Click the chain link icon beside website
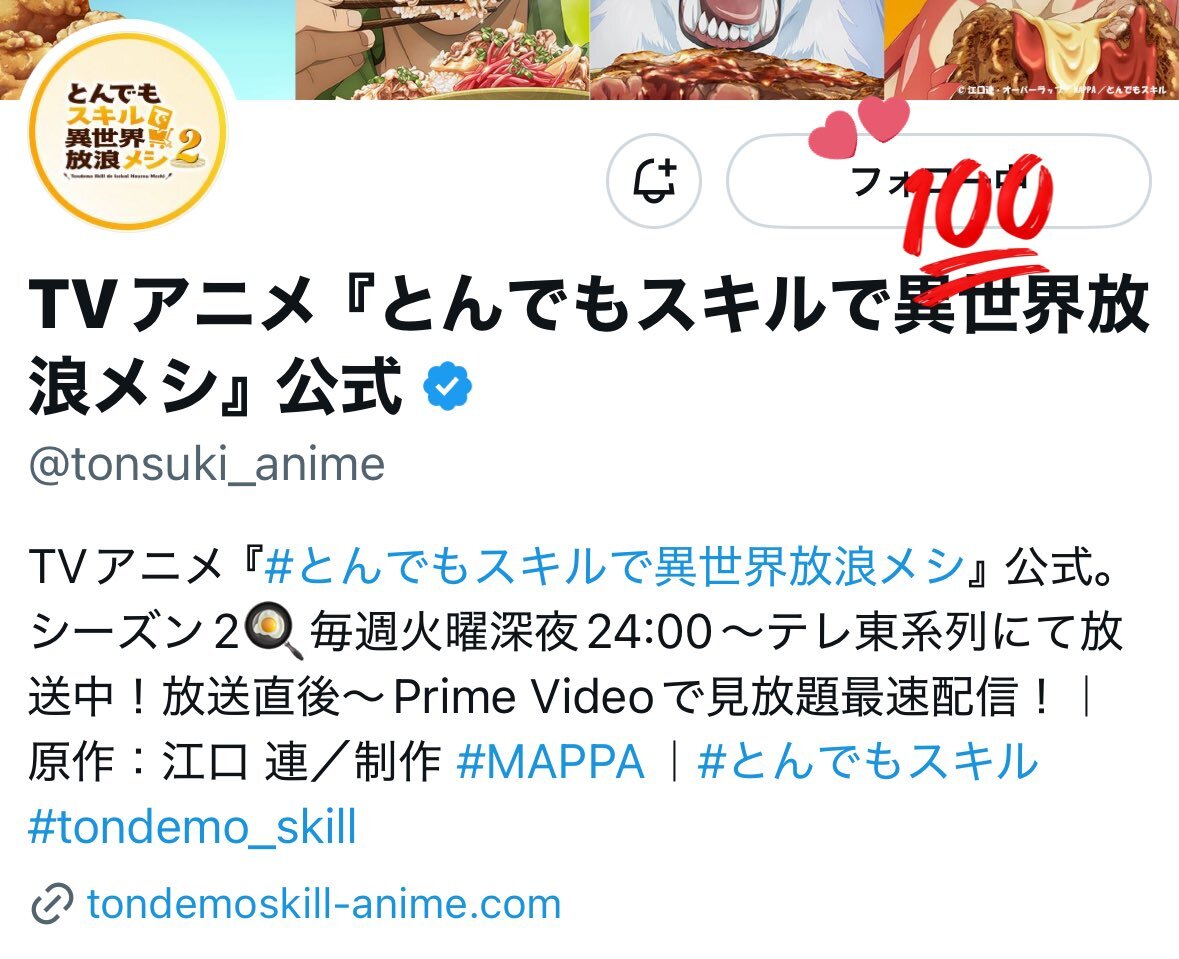1179x959 pixels. [x=52, y=903]
